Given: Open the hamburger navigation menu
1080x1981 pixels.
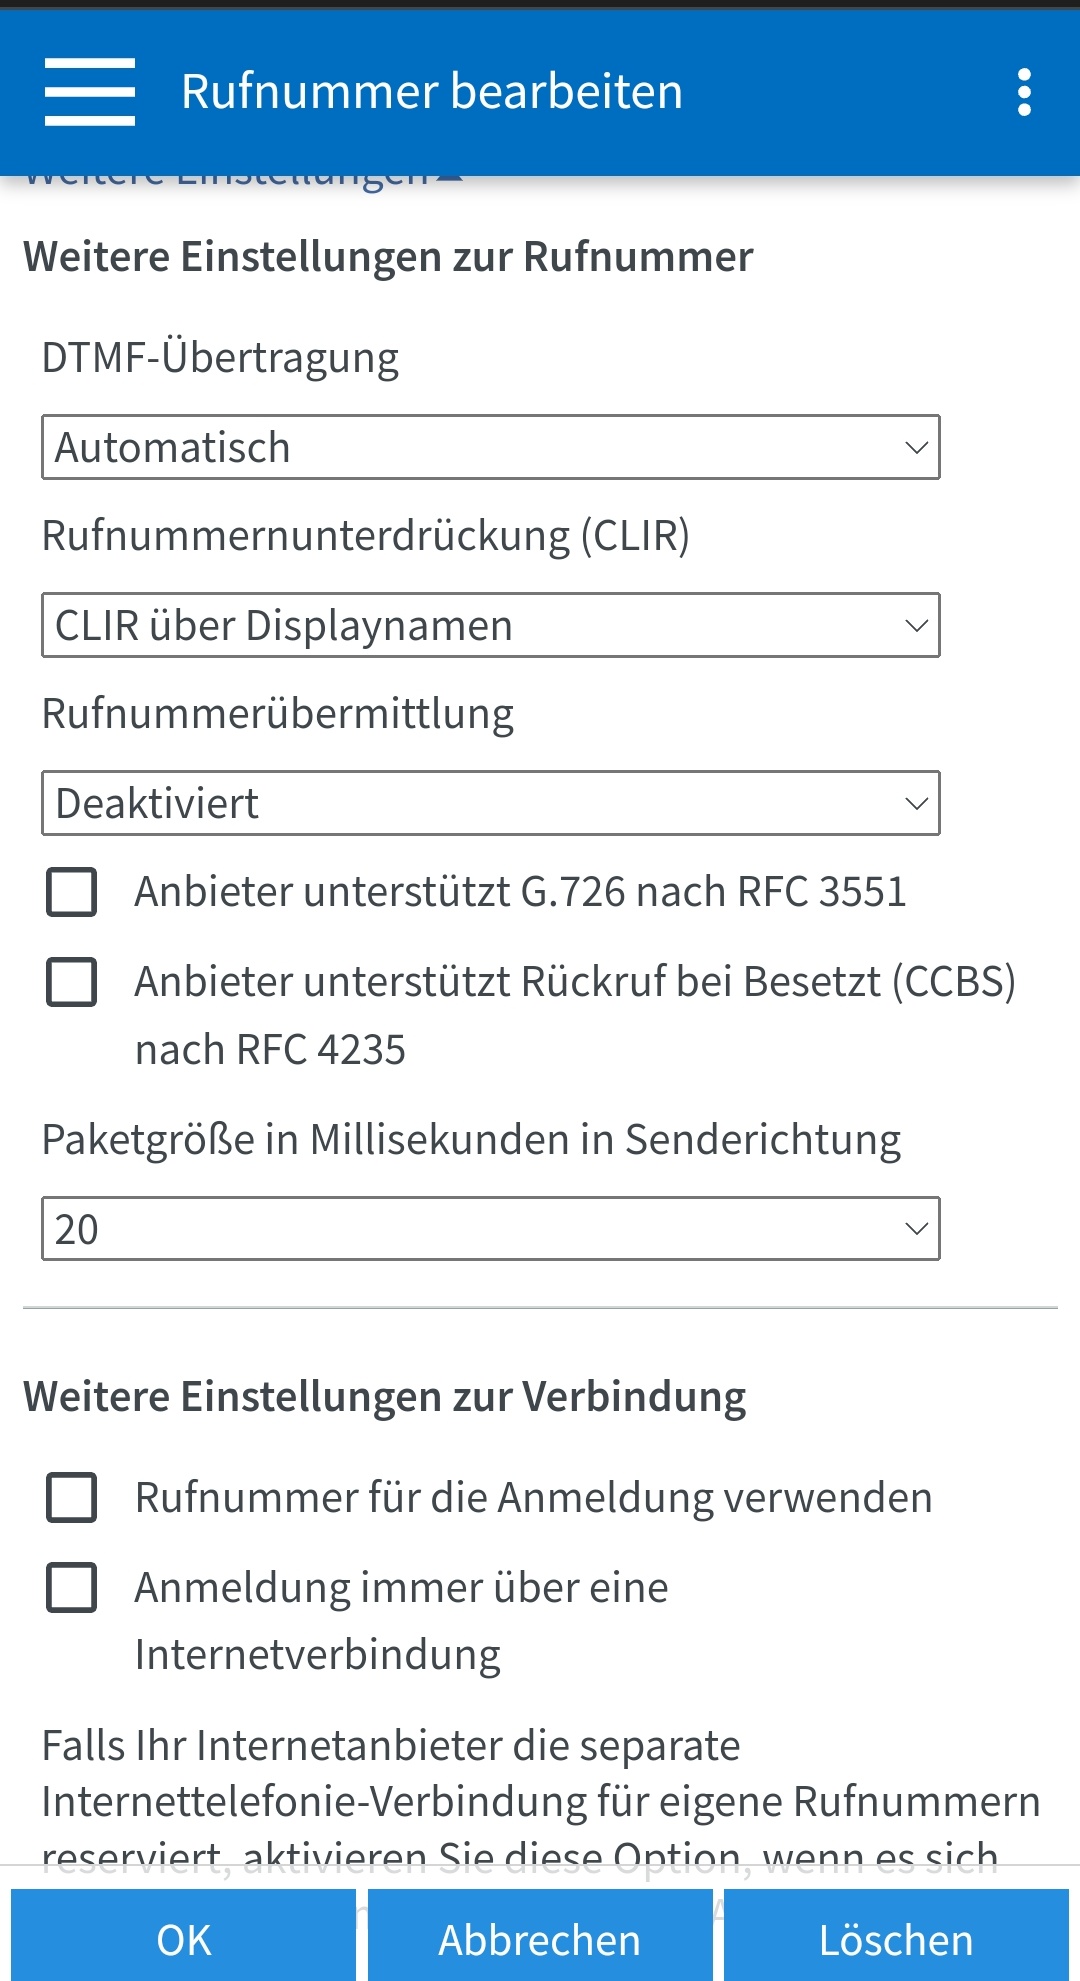Looking at the screenshot, I should tap(90, 92).
